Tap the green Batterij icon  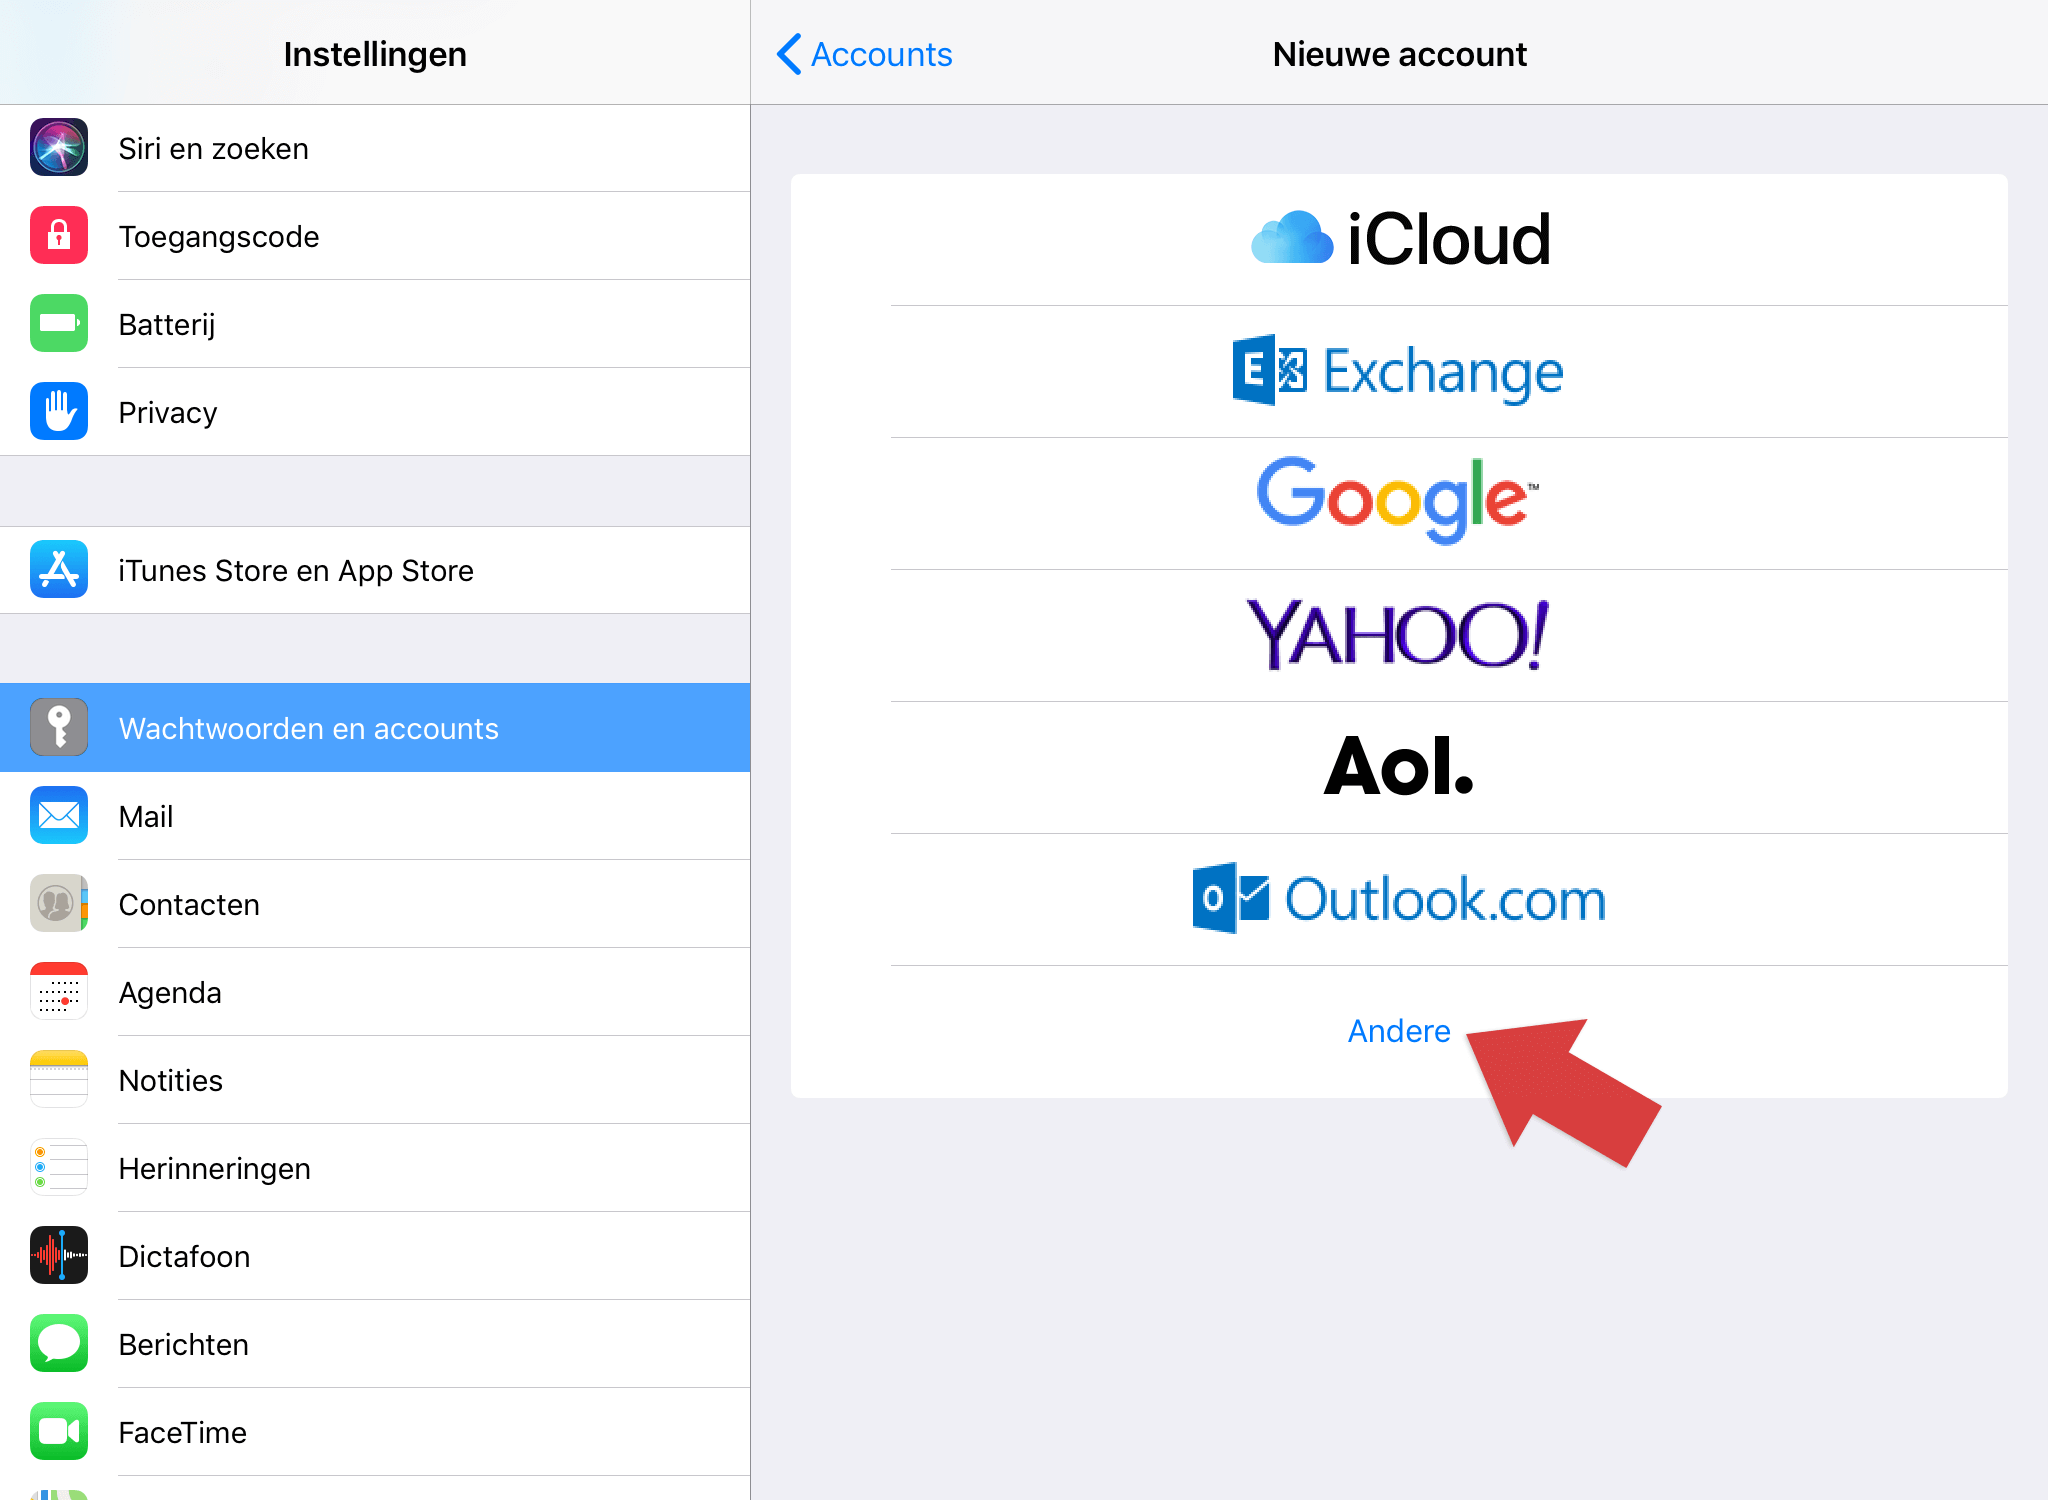[x=59, y=324]
